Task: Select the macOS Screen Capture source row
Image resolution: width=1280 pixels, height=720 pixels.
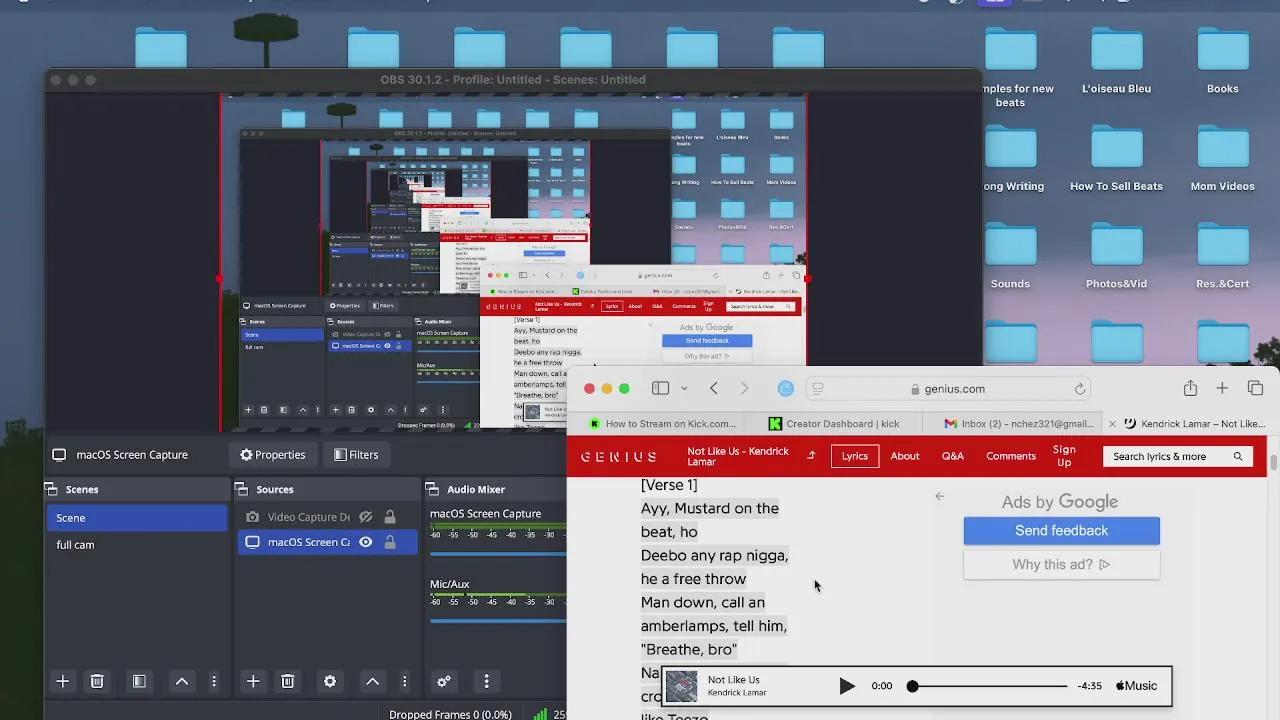Action: [x=327, y=542]
